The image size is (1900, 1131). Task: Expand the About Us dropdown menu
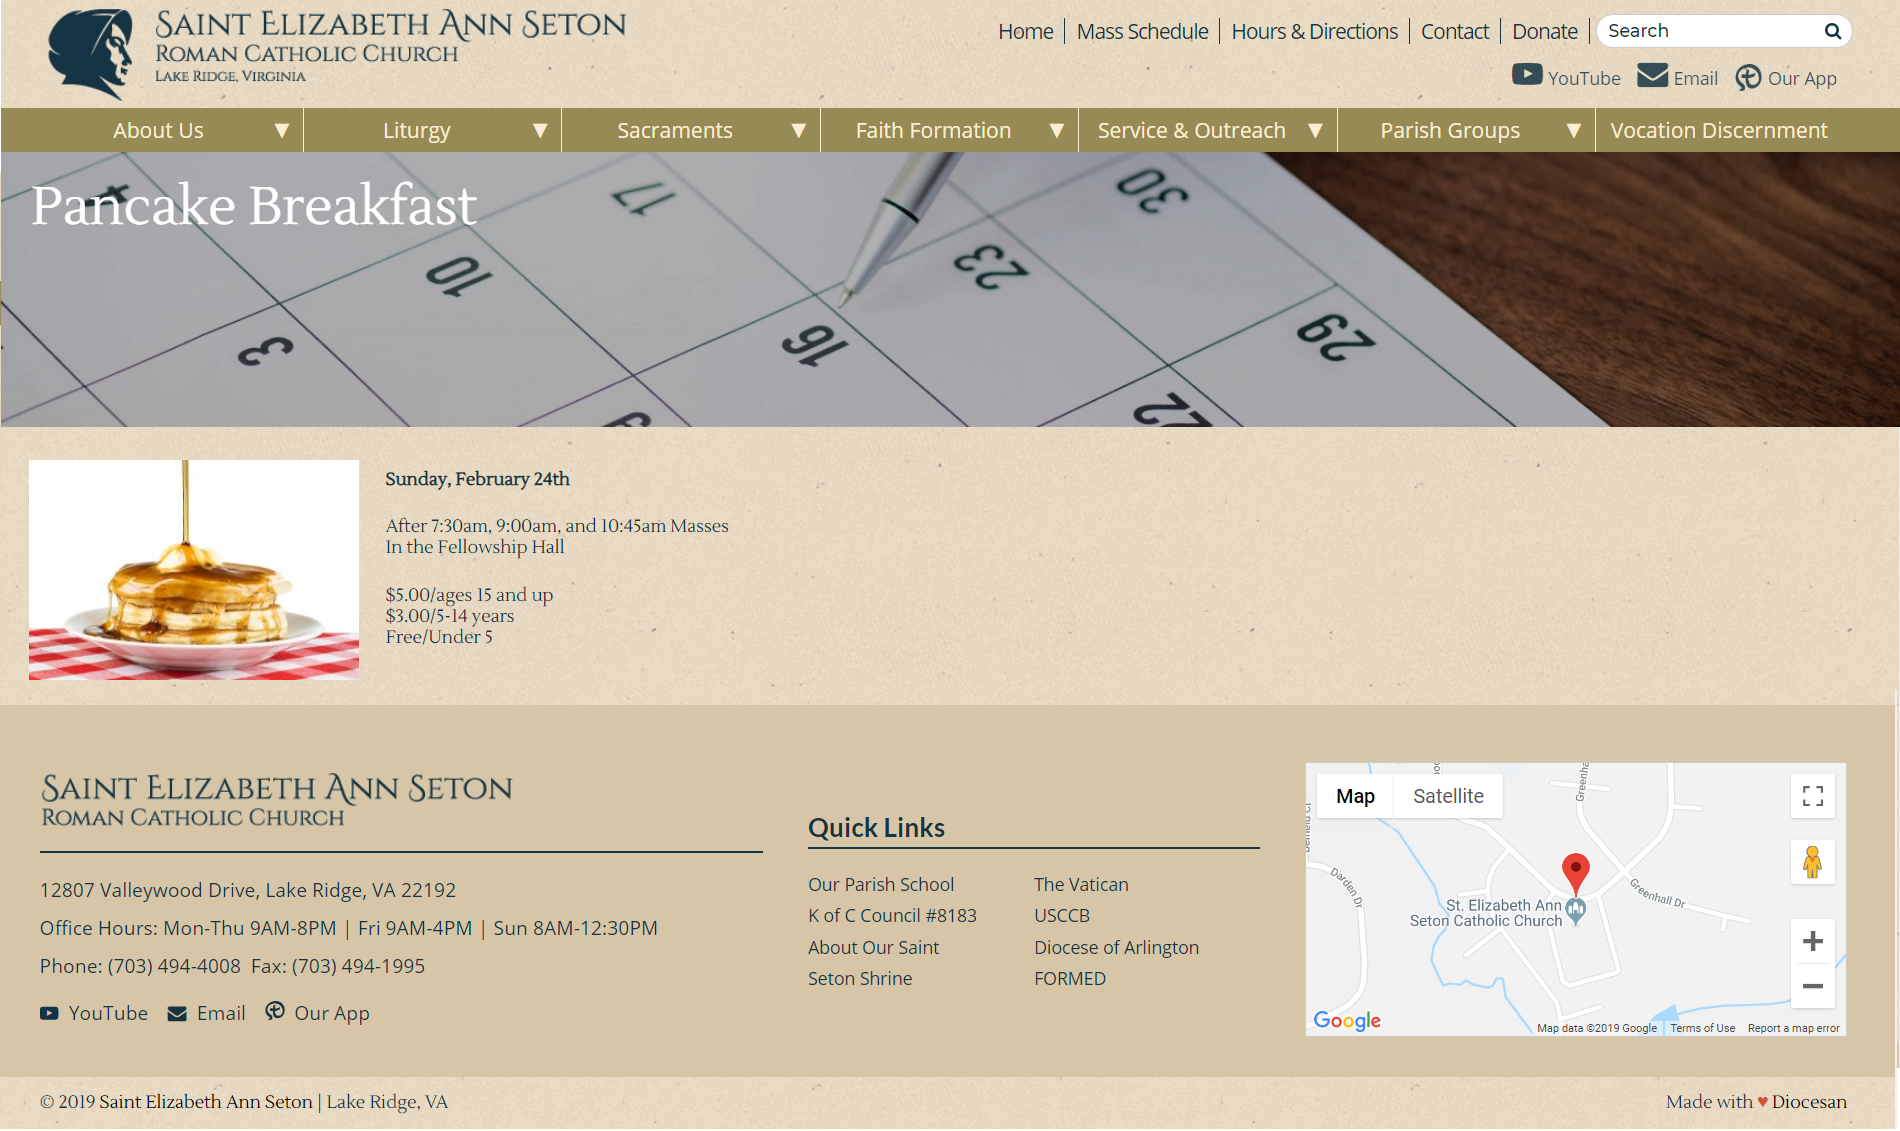[x=281, y=131]
